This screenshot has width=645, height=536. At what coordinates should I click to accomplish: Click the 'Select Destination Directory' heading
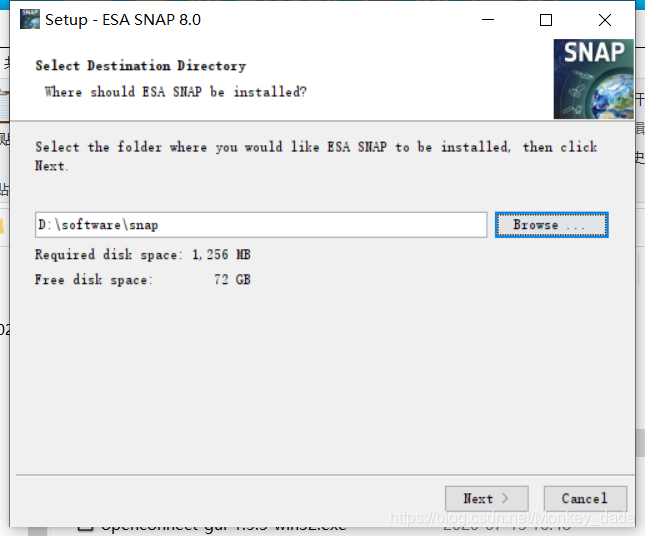pyautogui.click(x=141, y=66)
